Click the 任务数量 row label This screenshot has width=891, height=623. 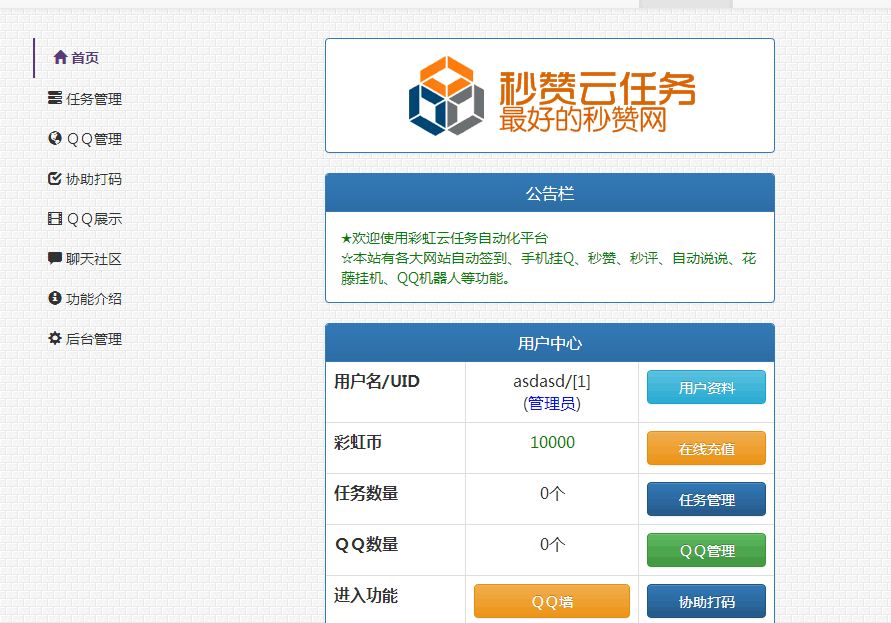click(x=366, y=493)
